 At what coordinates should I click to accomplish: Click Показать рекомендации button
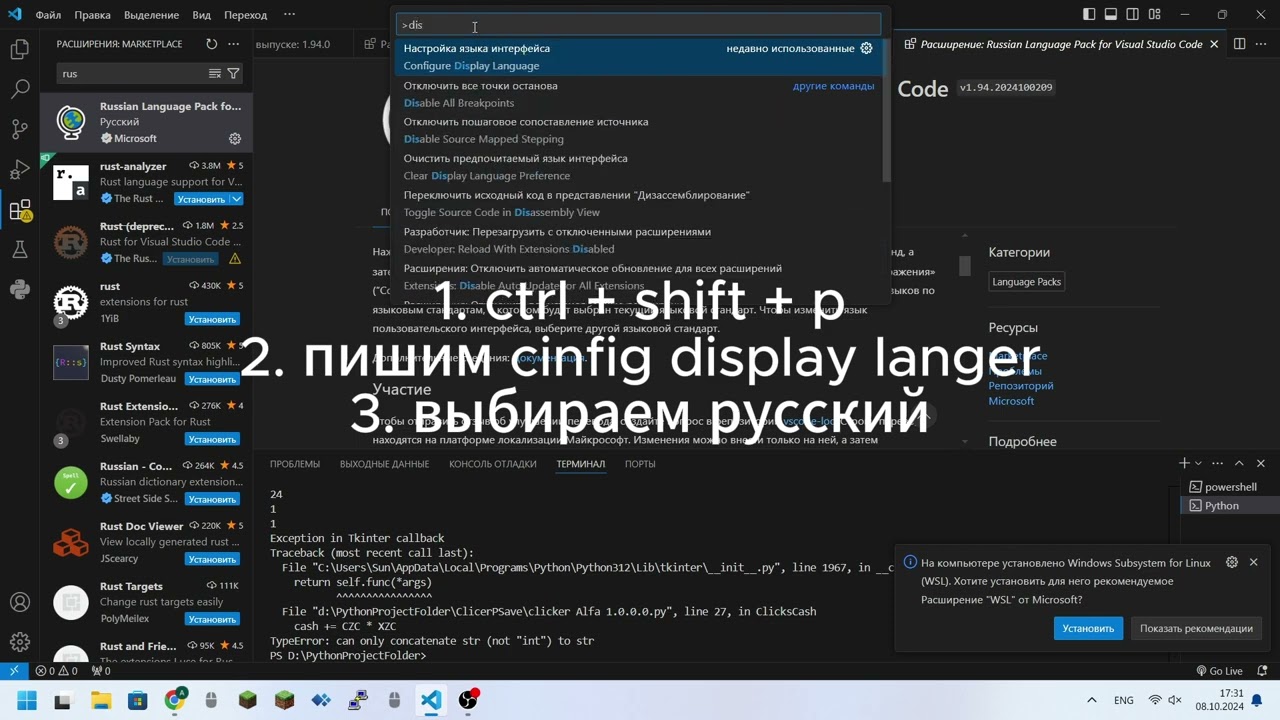pyautogui.click(x=1196, y=628)
